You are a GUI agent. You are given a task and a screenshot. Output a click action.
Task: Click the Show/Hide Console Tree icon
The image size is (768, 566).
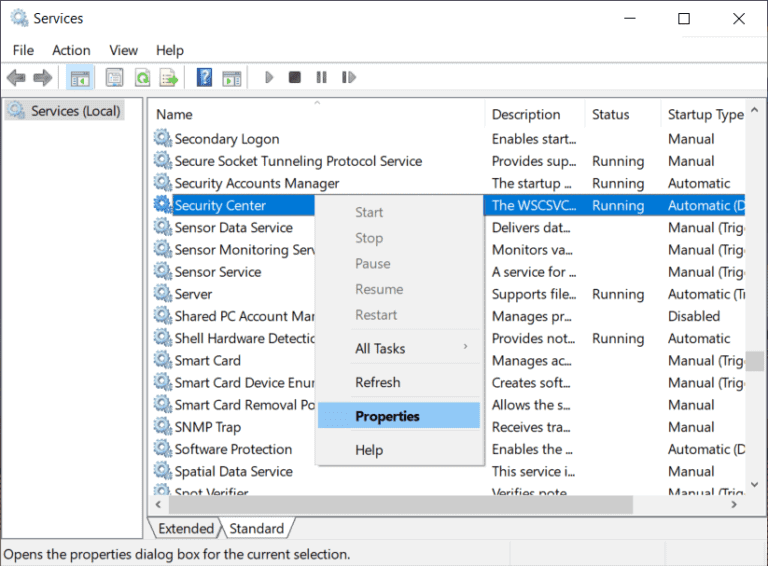point(79,78)
